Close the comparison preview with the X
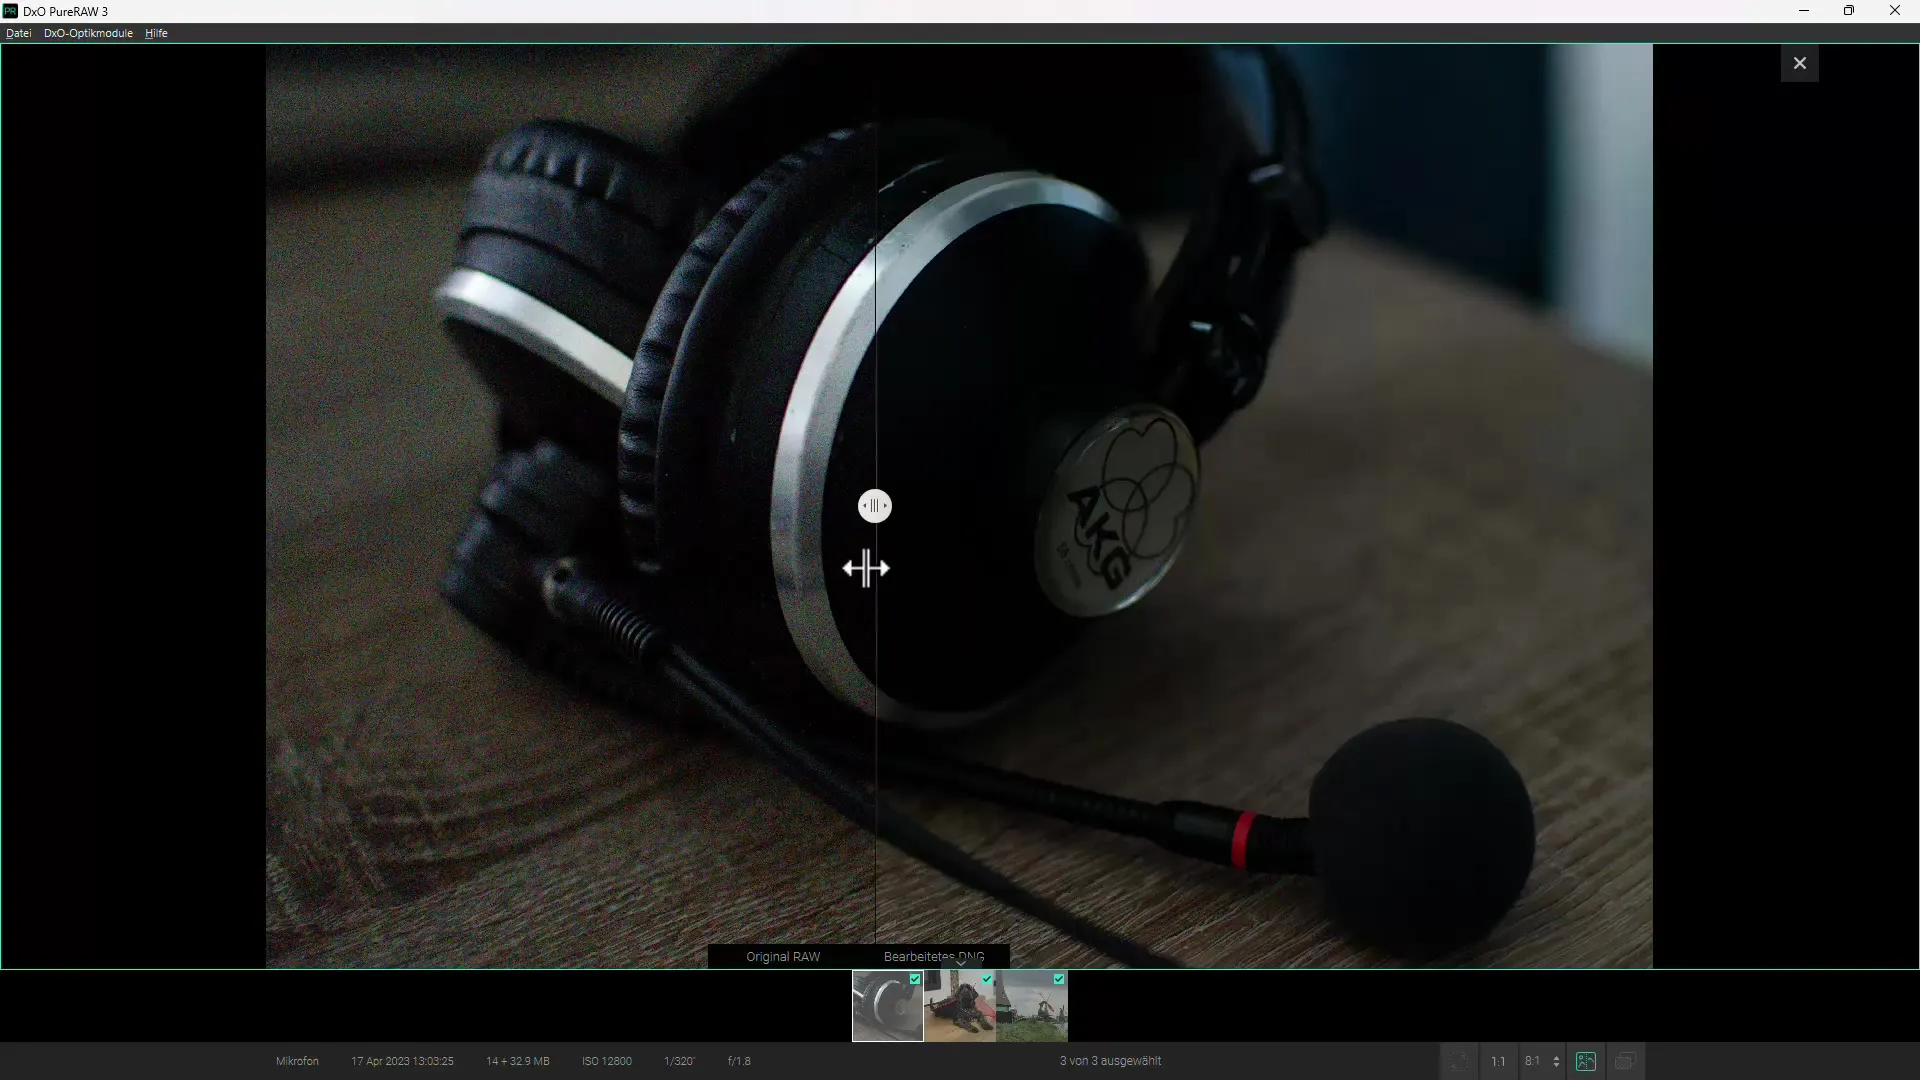This screenshot has height=1080, width=1920. 1799,63
